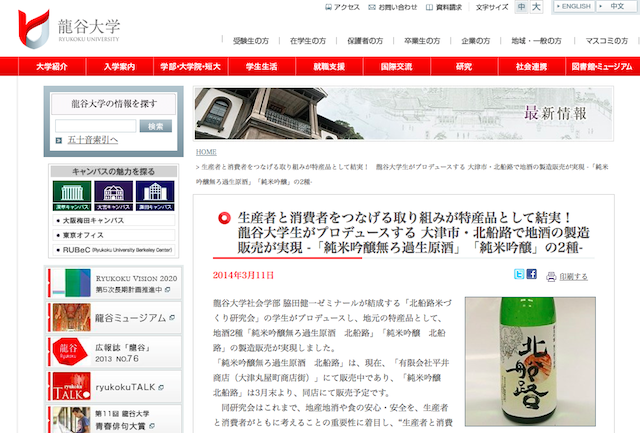This screenshot has width=640, height=433.
Task: Open the 社会連携 navigation tab
Action: click(x=531, y=67)
